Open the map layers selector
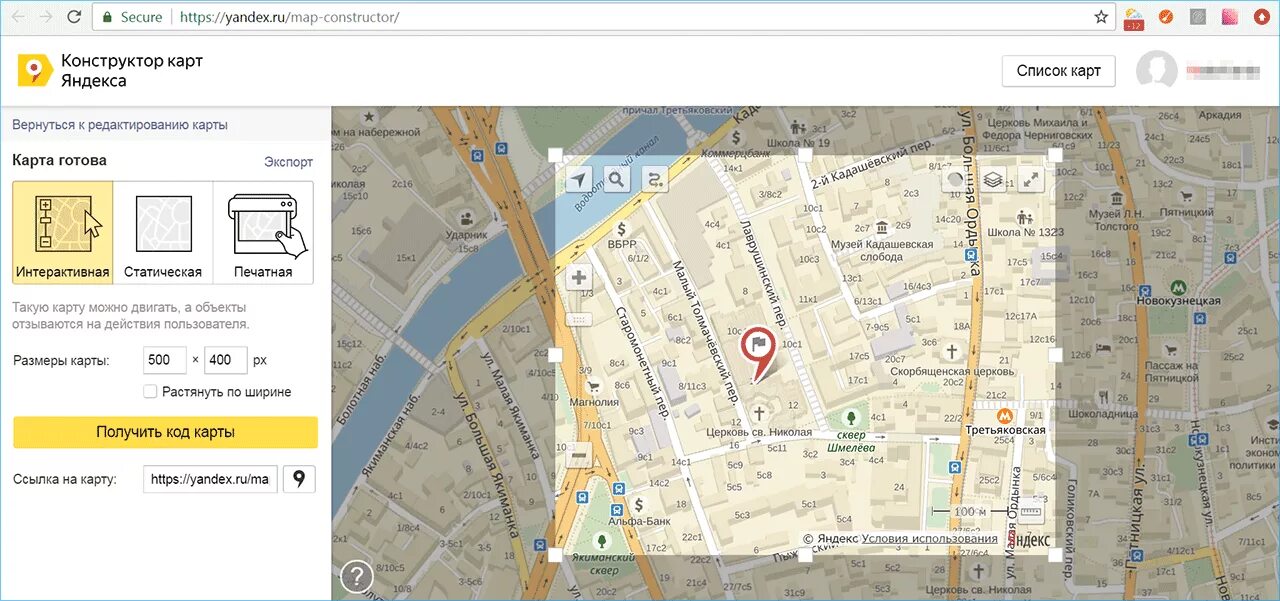Image resolution: width=1280 pixels, height=601 pixels. point(992,179)
